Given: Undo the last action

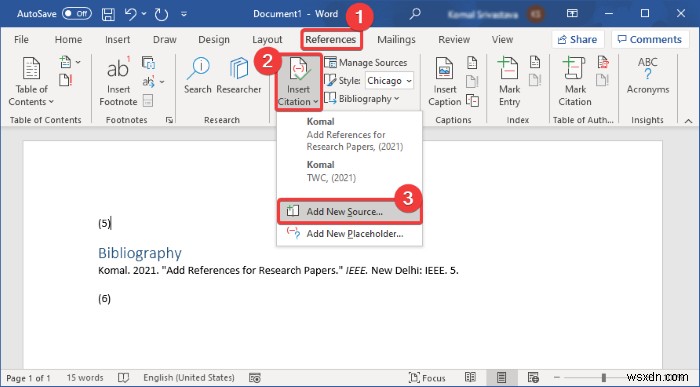Looking at the screenshot, I should tap(130, 14).
